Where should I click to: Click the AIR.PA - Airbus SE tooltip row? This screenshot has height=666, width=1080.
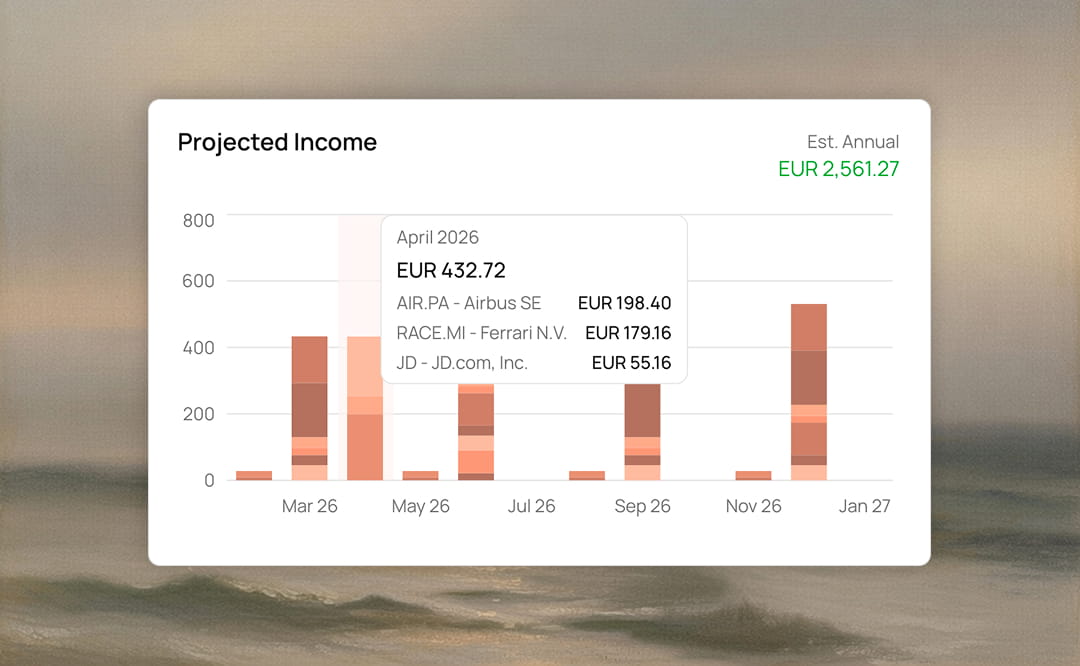[x=469, y=303]
